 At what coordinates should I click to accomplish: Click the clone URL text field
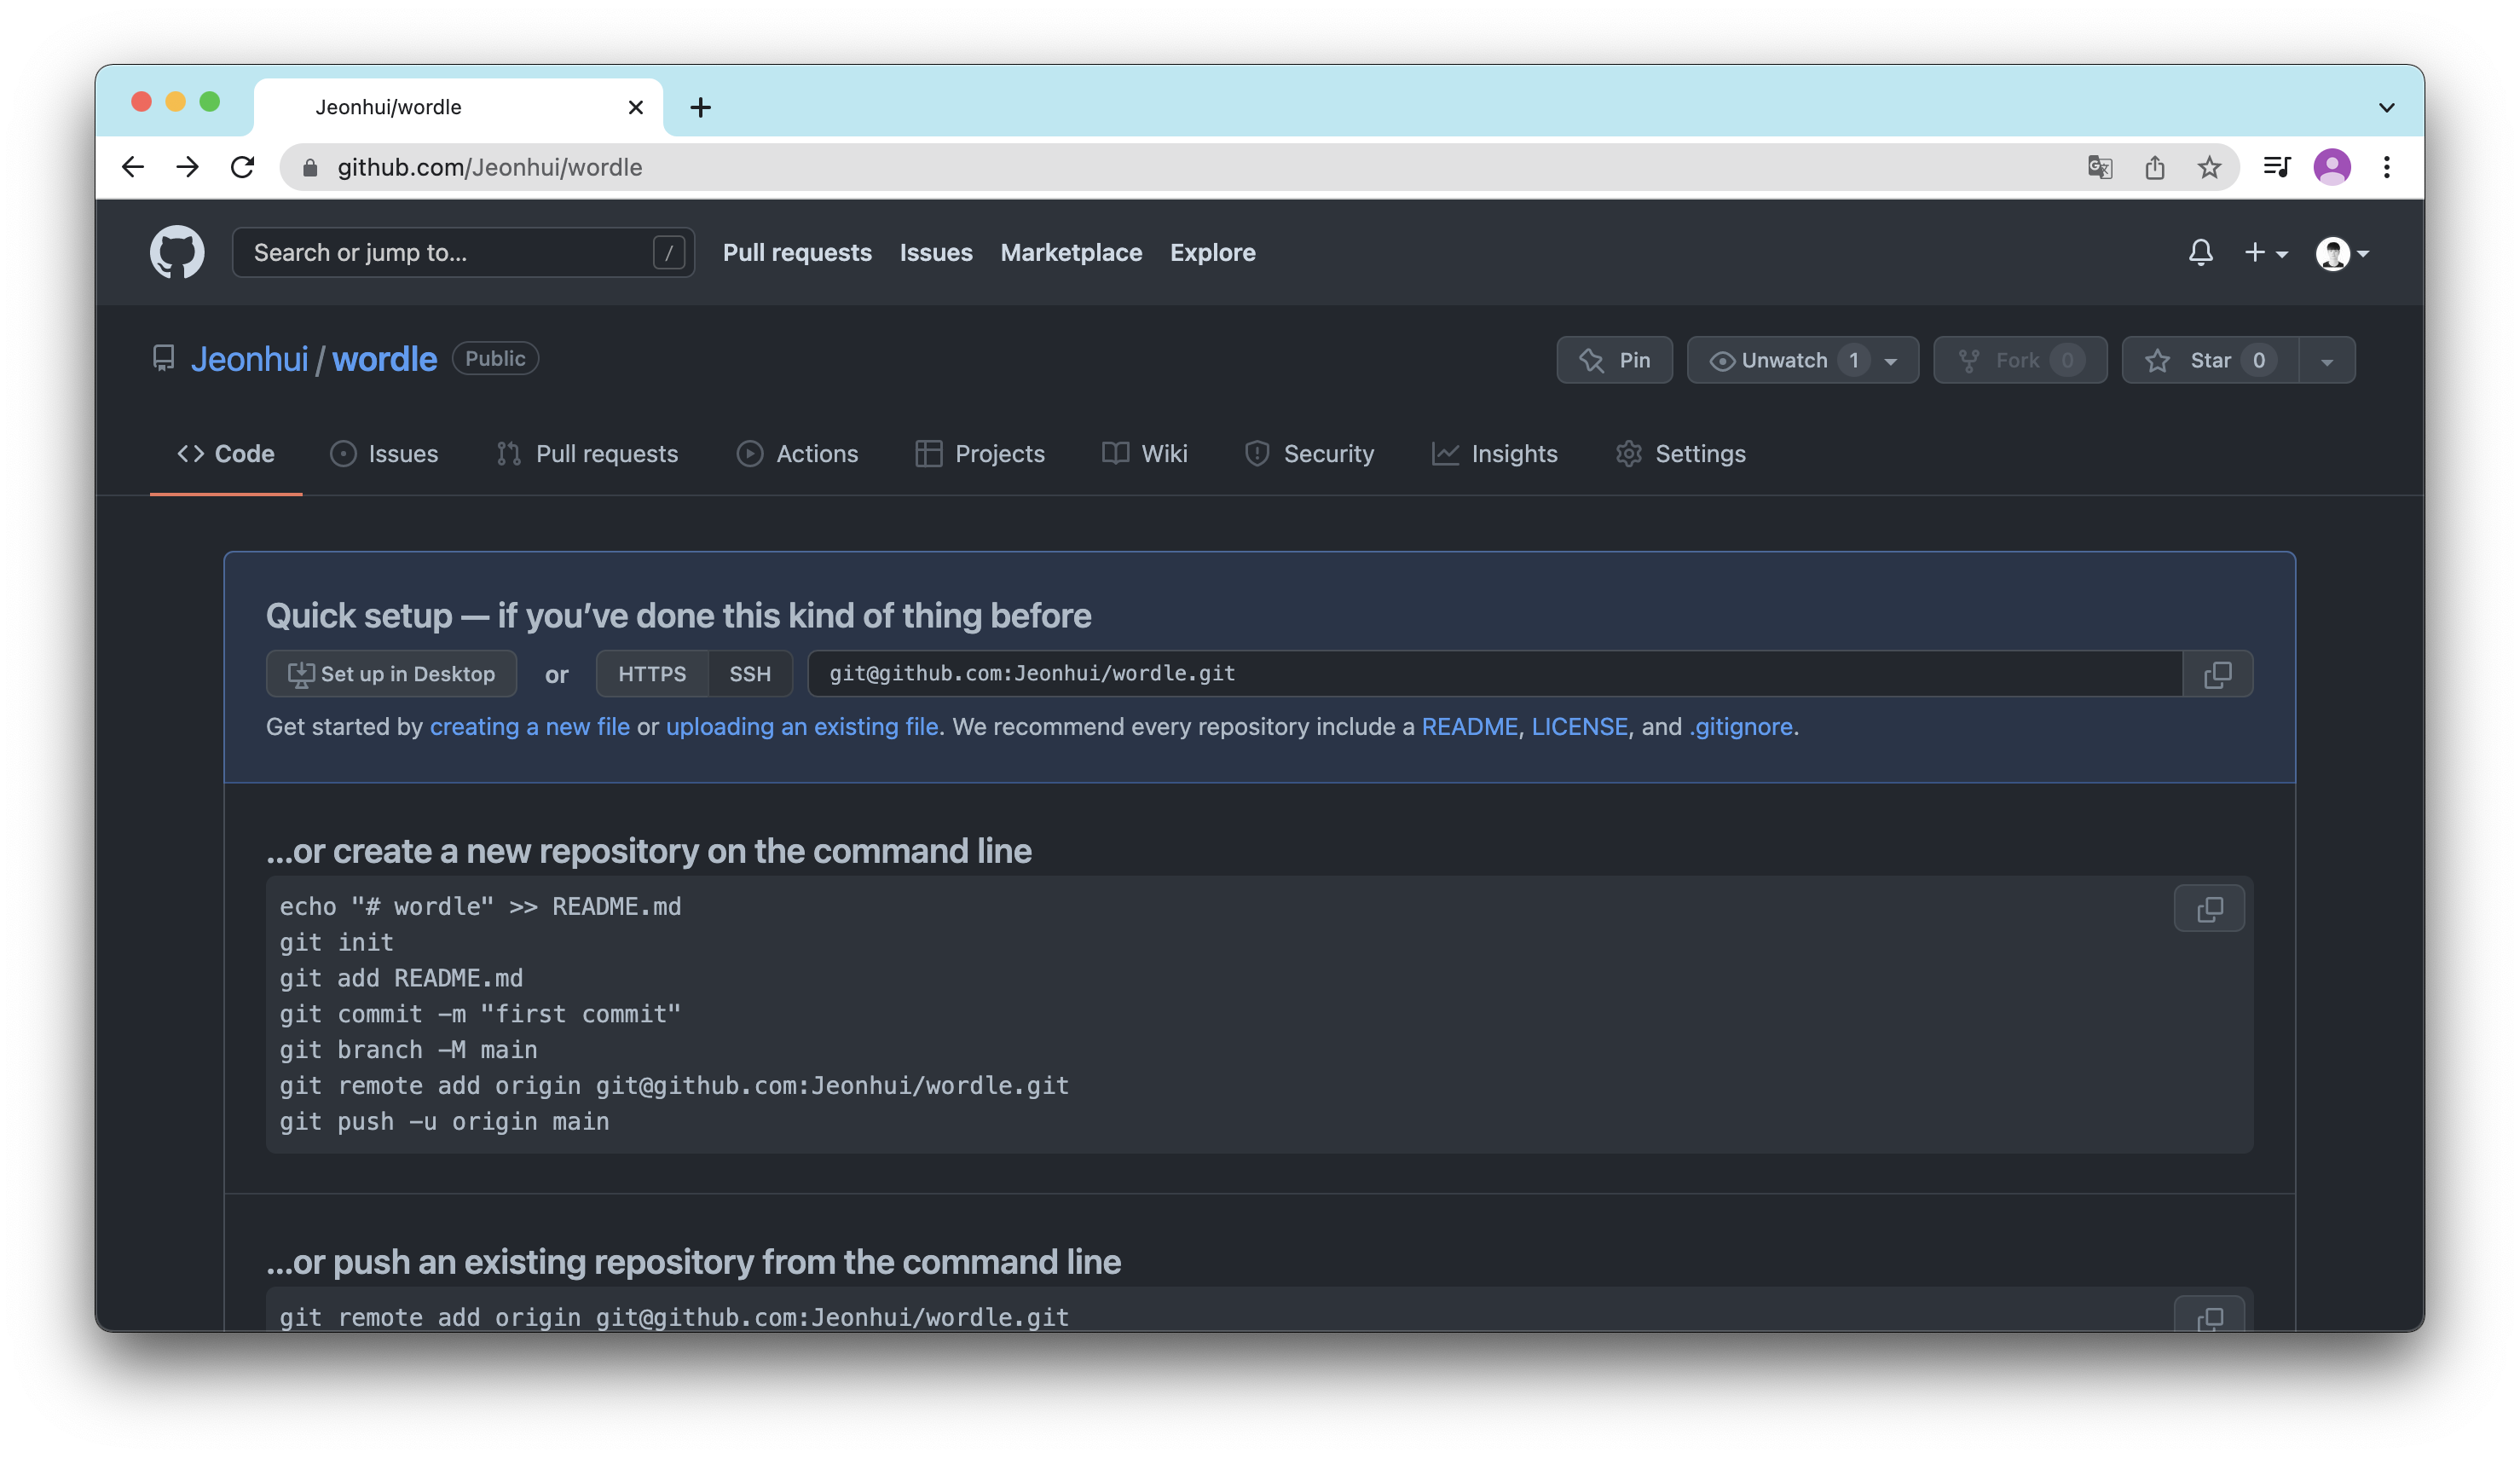[x=1494, y=674]
